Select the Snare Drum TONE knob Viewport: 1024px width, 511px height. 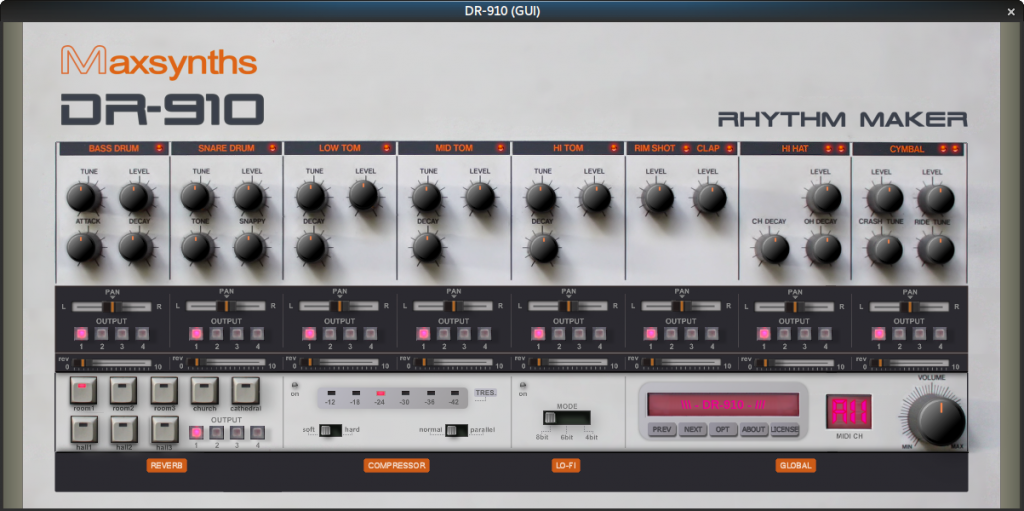tap(195, 247)
